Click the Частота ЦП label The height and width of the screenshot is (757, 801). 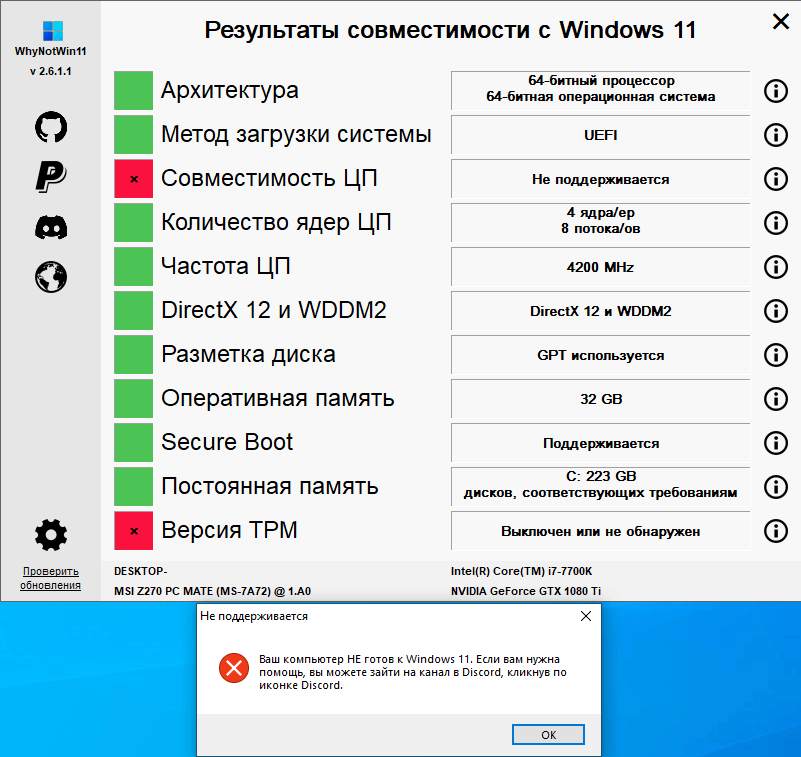click(x=226, y=266)
